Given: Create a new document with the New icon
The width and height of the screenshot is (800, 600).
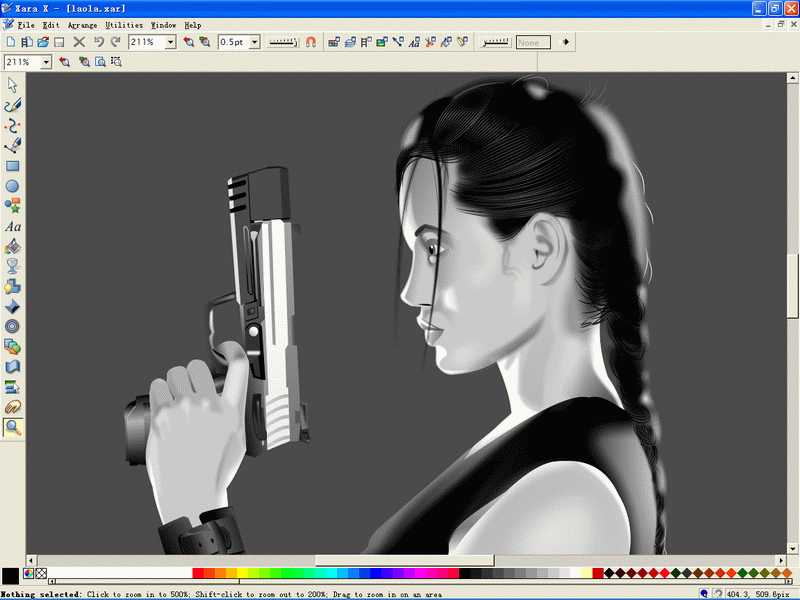Looking at the screenshot, I should point(11,42).
